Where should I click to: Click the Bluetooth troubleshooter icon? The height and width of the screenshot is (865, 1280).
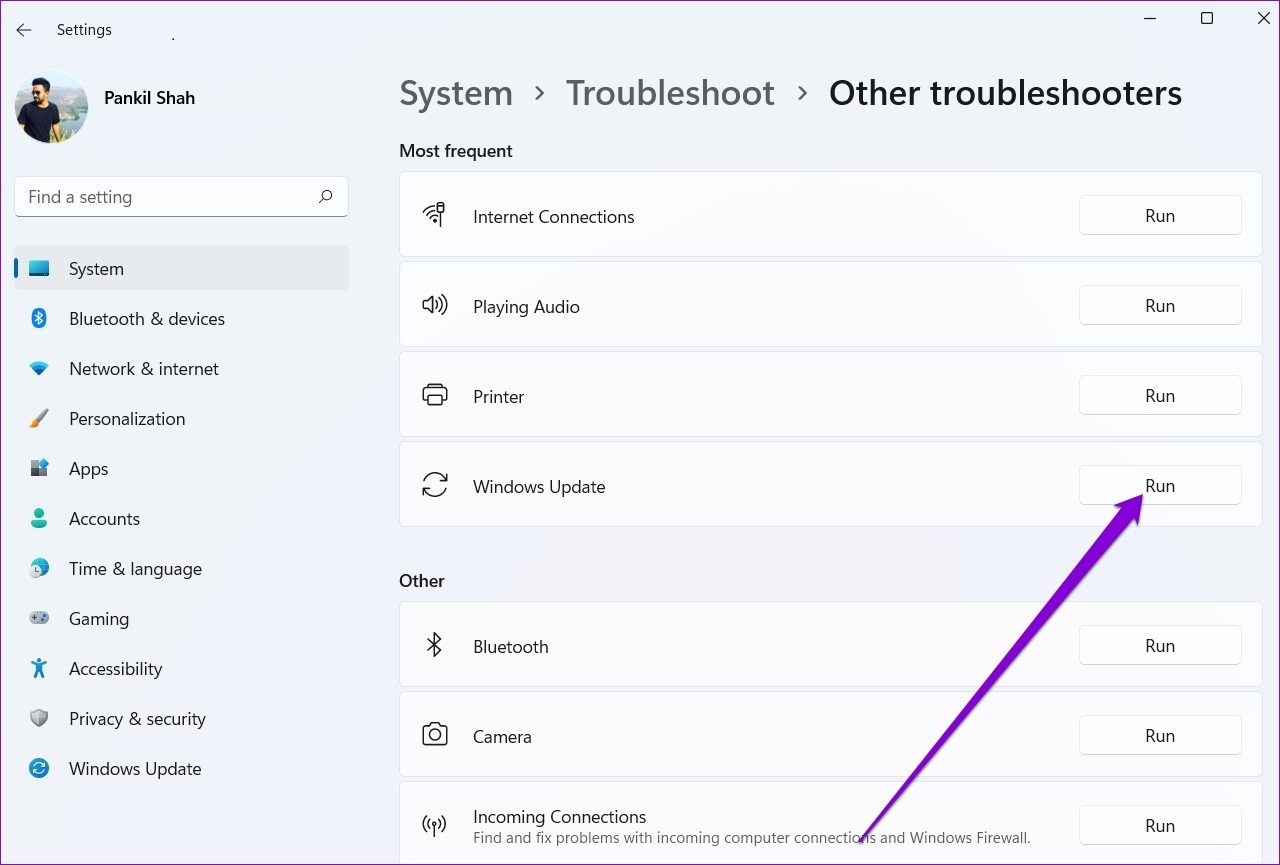[x=434, y=645]
